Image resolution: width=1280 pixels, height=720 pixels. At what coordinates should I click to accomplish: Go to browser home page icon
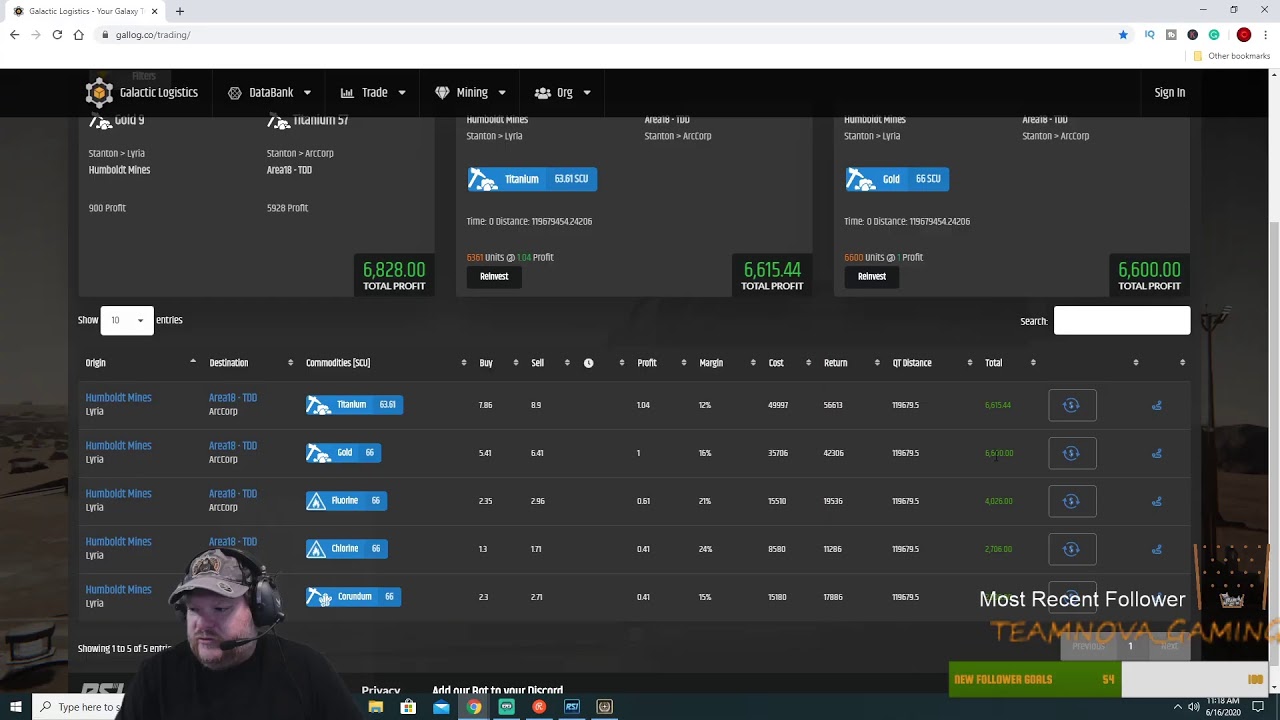coord(78,35)
